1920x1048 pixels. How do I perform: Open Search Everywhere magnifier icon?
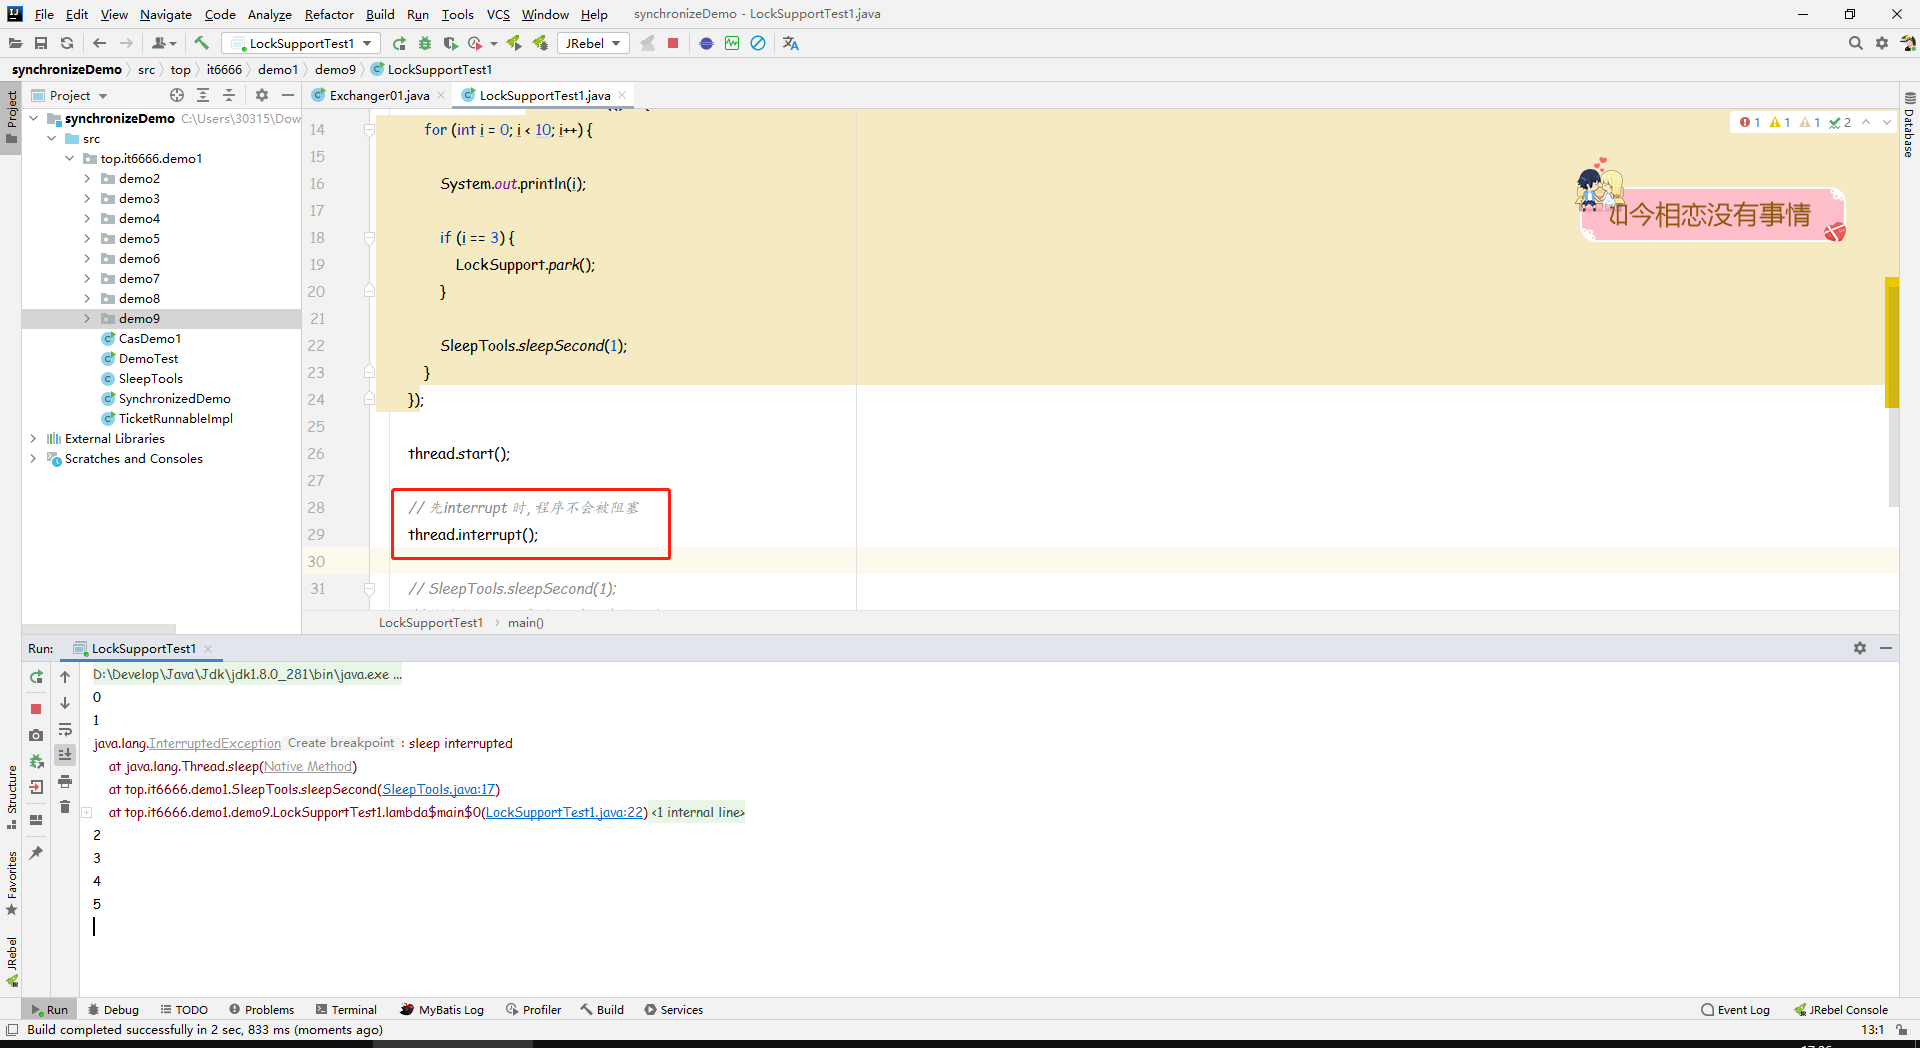(1856, 43)
